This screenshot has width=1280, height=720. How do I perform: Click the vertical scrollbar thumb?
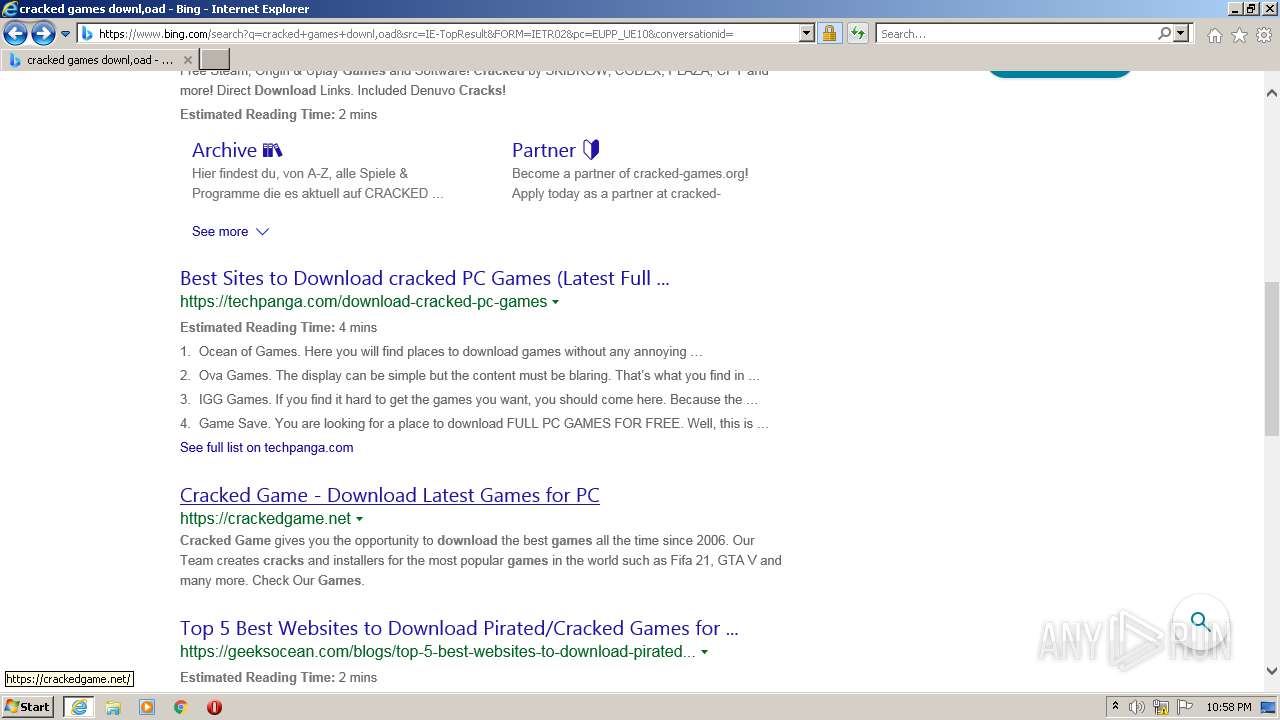pos(1272,358)
